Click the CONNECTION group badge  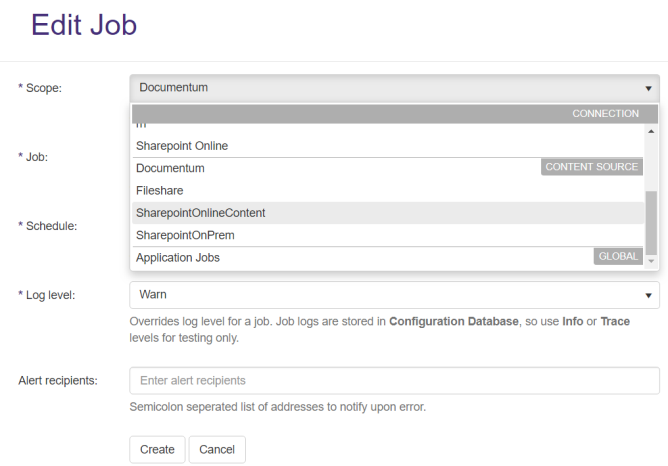605,114
